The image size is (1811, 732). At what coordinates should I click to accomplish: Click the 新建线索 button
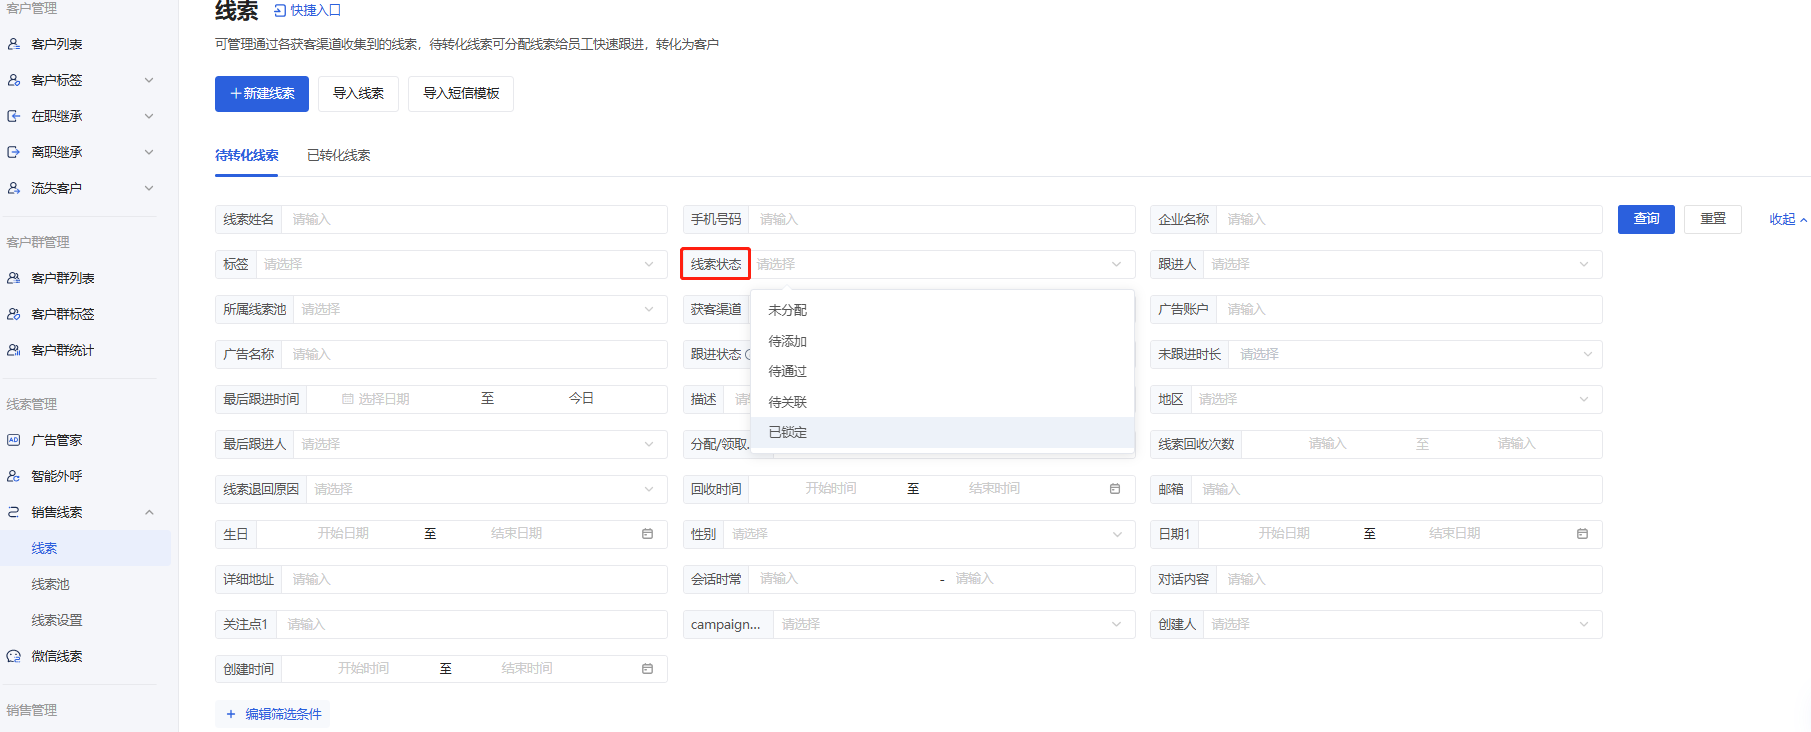point(262,94)
